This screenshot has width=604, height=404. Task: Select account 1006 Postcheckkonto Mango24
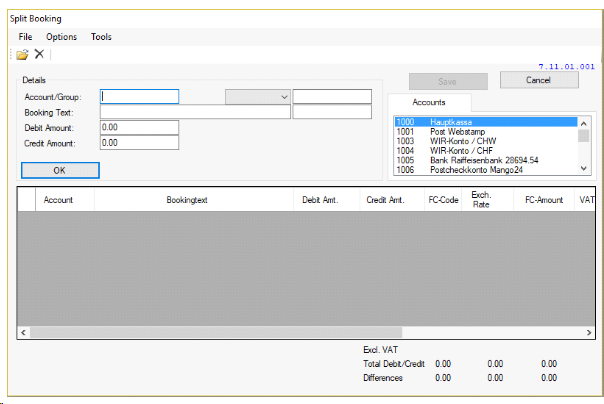(x=486, y=170)
